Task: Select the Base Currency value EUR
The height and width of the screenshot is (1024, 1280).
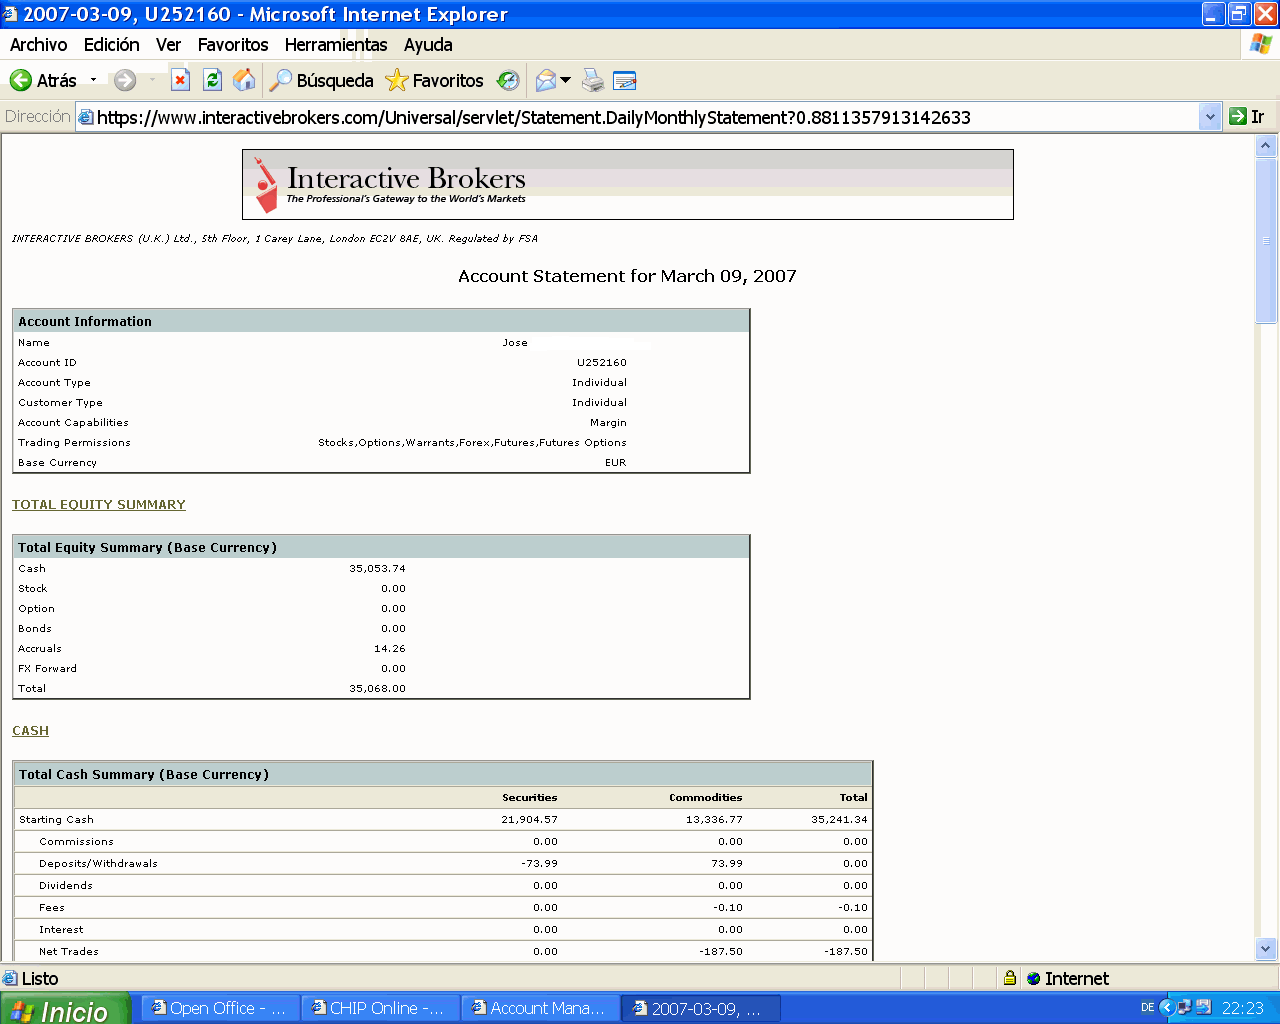Action: pos(616,463)
